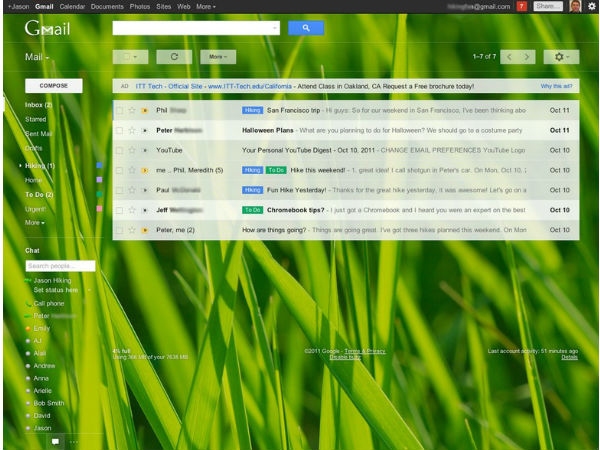The width and height of the screenshot is (600, 450).
Task: Open the account profile photo
Action: (575, 6)
